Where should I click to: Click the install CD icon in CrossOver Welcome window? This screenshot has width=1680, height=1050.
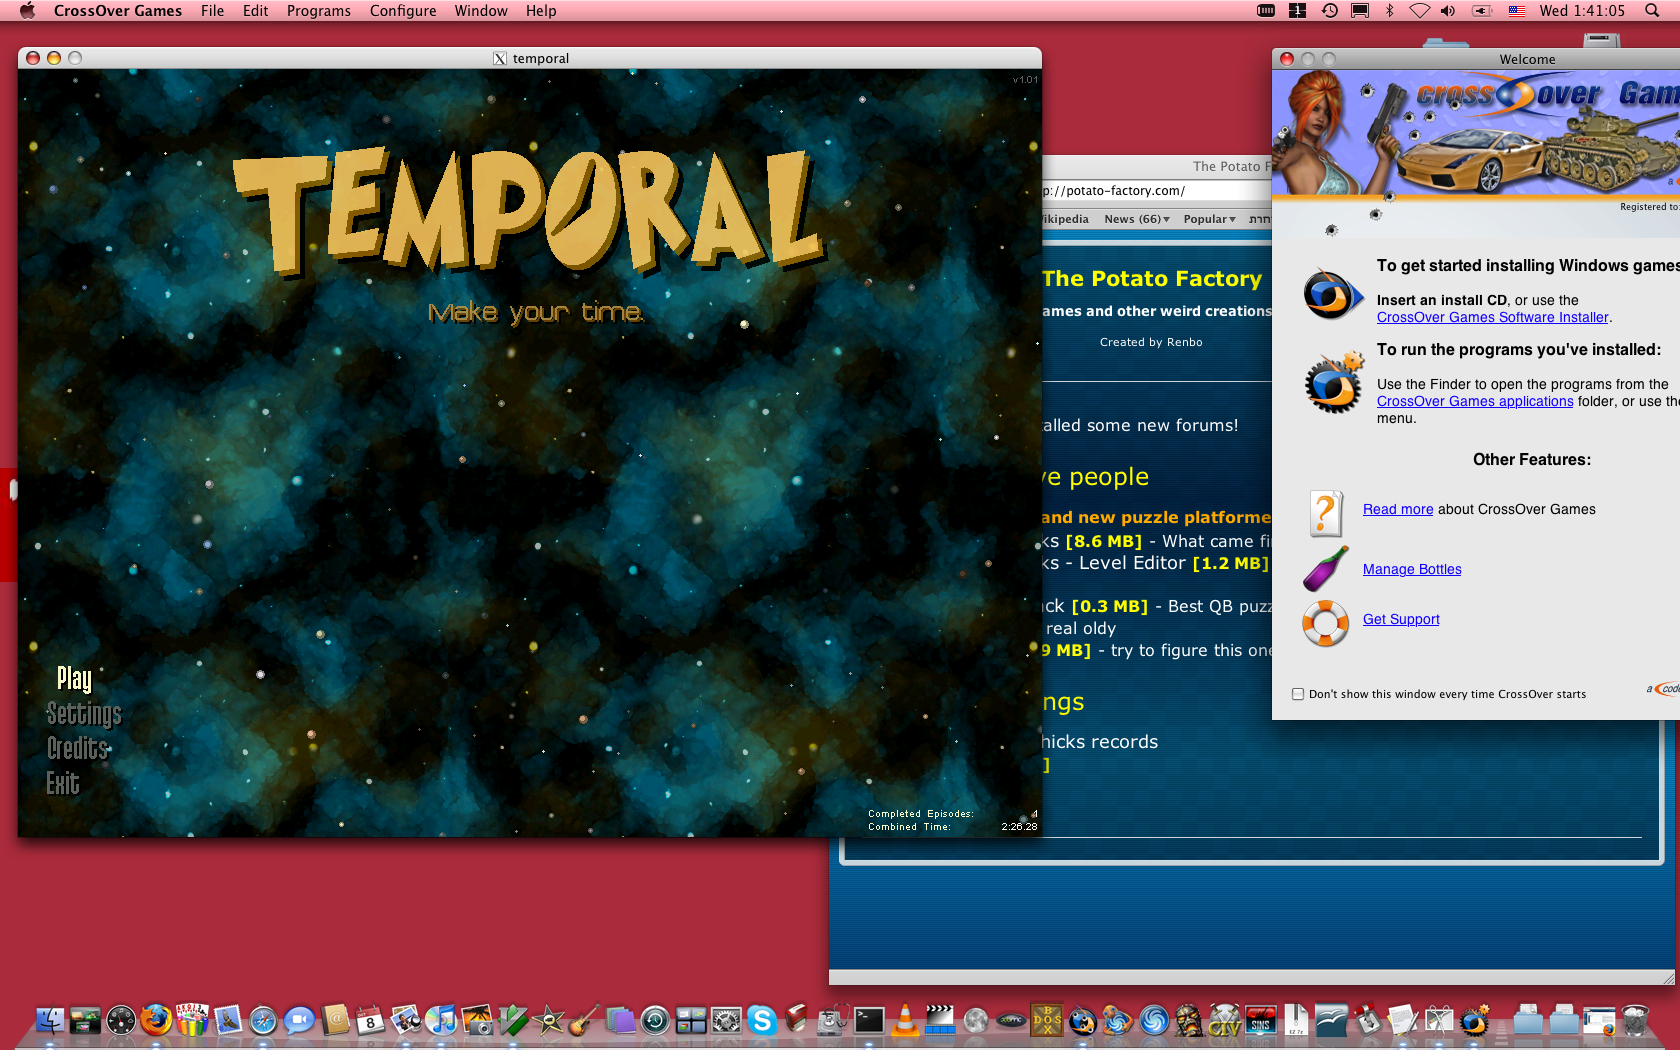1334,293
